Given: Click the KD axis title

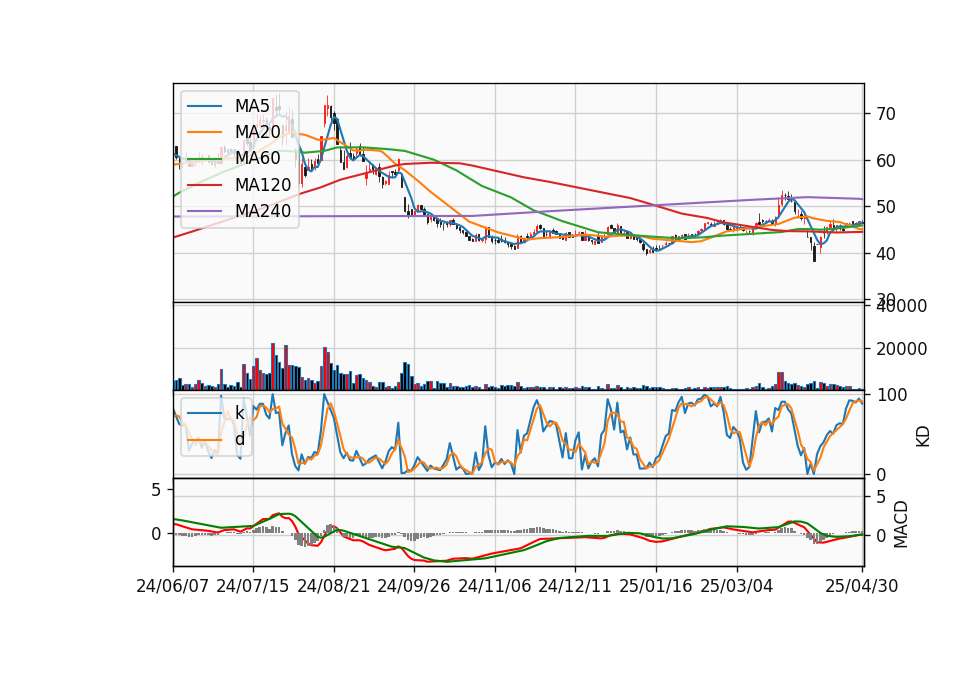Looking at the screenshot, I should (x=923, y=436).
